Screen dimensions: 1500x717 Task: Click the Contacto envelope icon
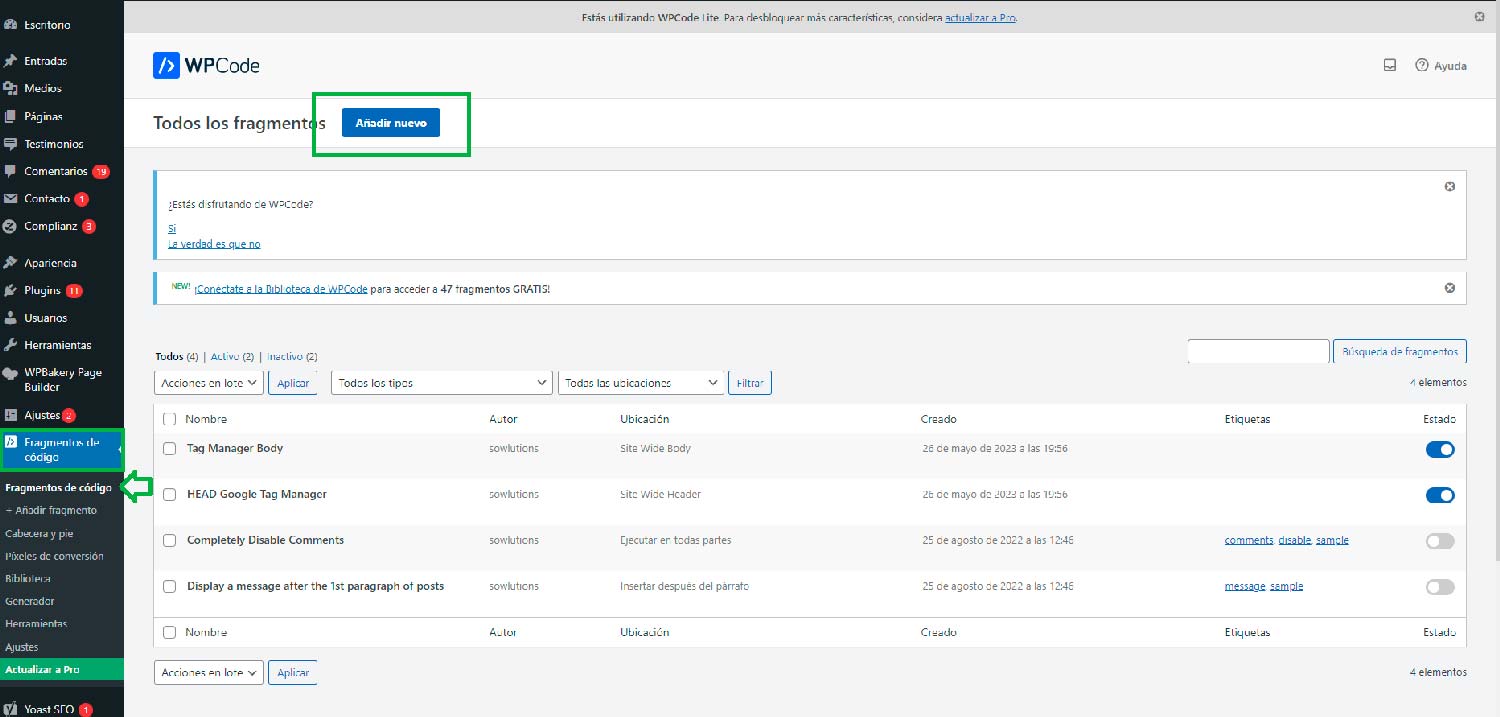10,199
